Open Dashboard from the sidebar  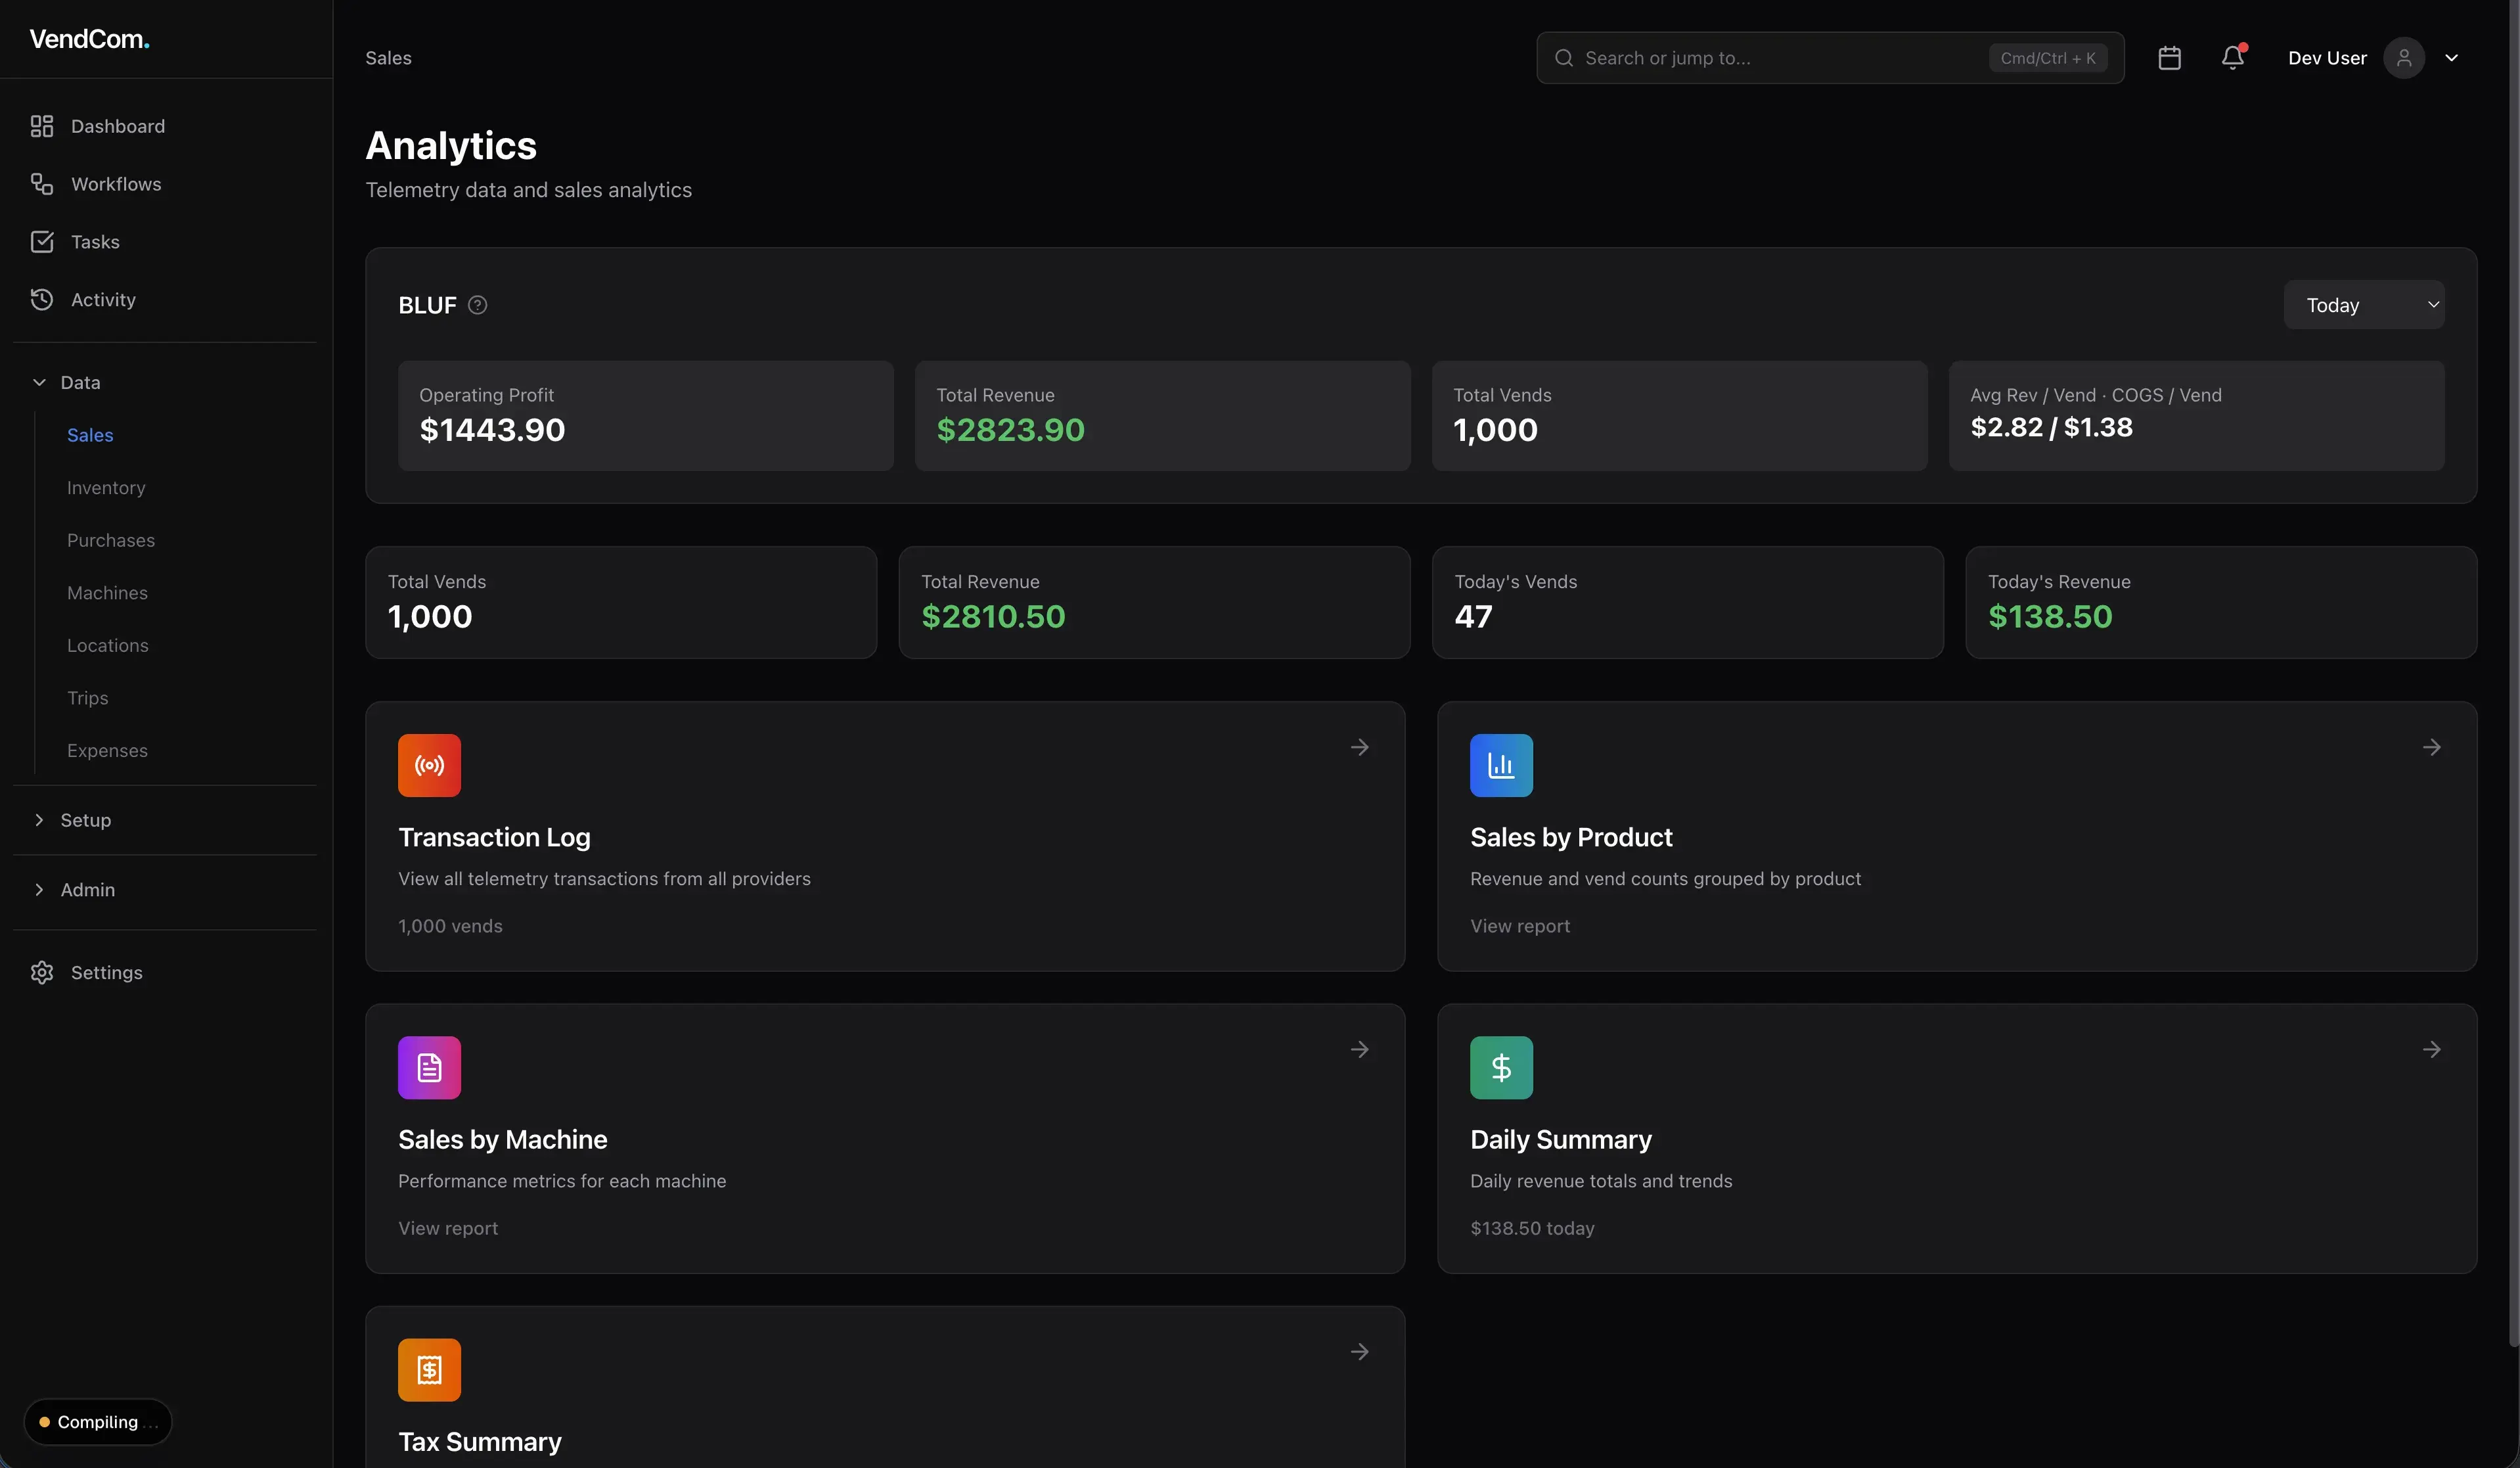point(117,126)
